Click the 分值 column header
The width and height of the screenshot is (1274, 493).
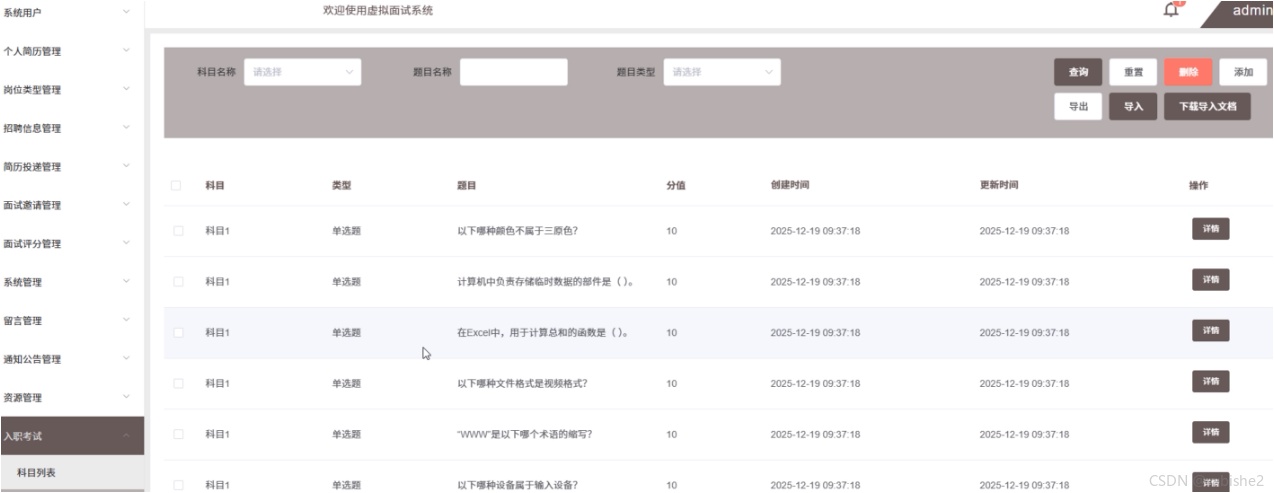(x=675, y=185)
